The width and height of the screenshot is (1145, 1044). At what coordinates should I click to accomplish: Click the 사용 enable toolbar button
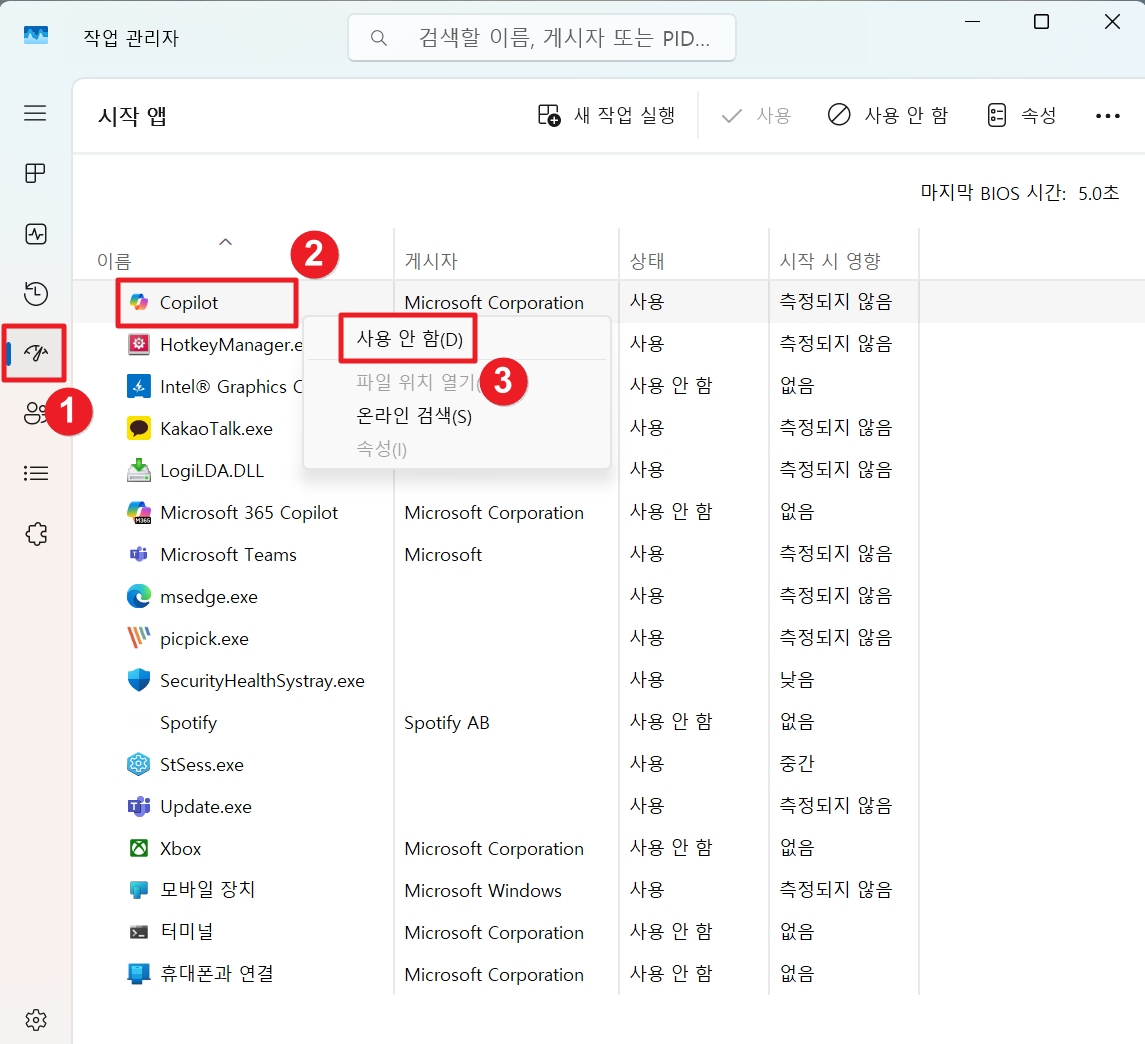click(756, 115)
